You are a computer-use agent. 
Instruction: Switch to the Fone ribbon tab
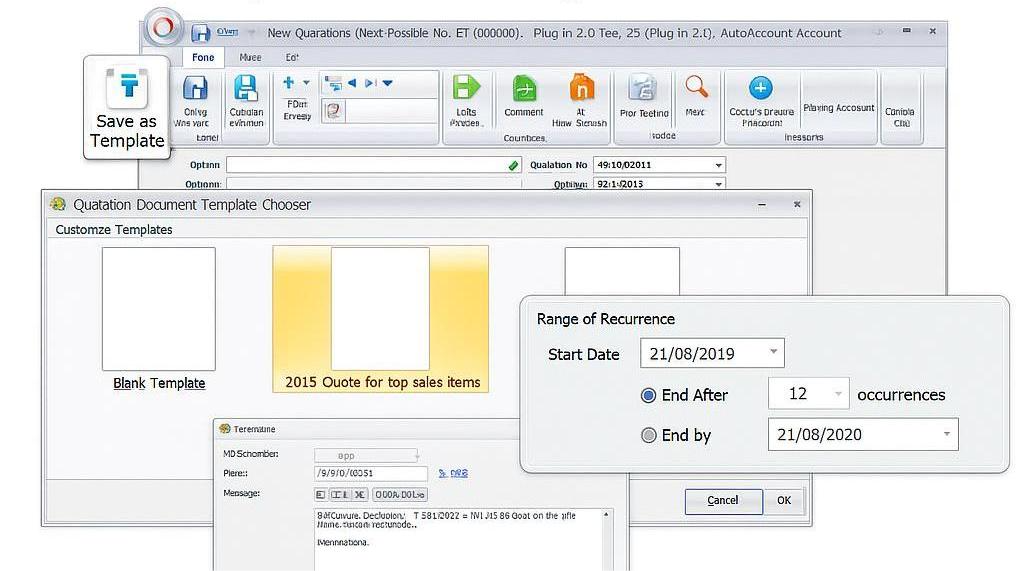(203, 57)
